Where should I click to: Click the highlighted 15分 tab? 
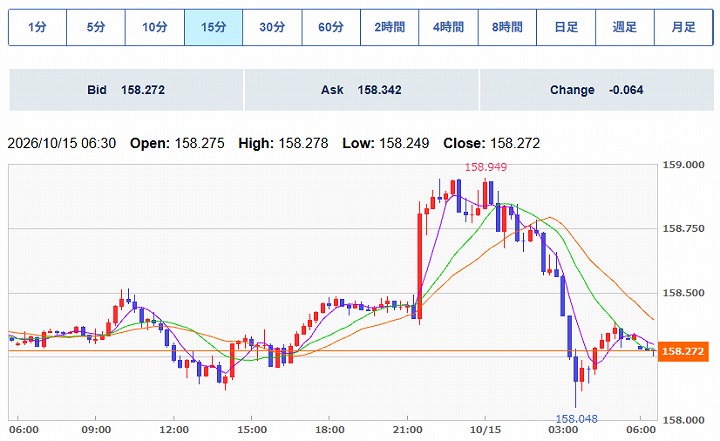(214, 27)
